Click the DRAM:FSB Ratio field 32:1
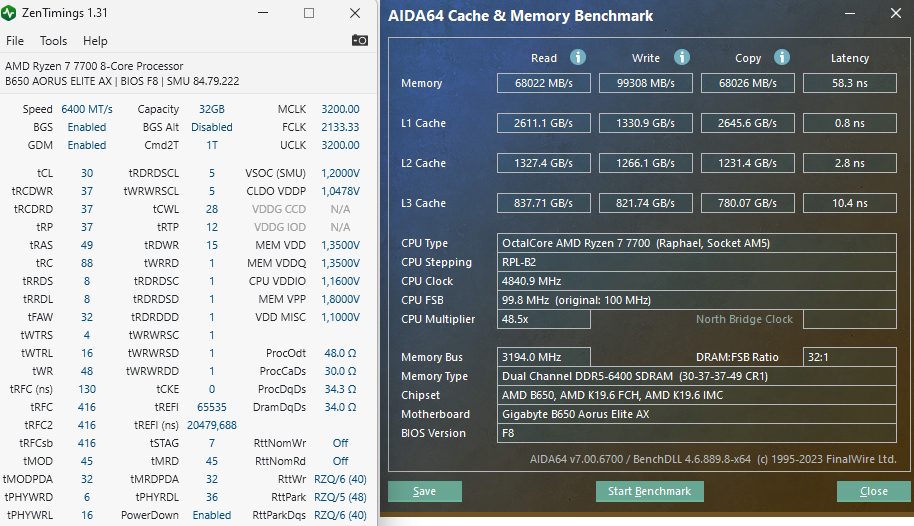The height and width of the screenshot is (526, 914). [850, 357]
